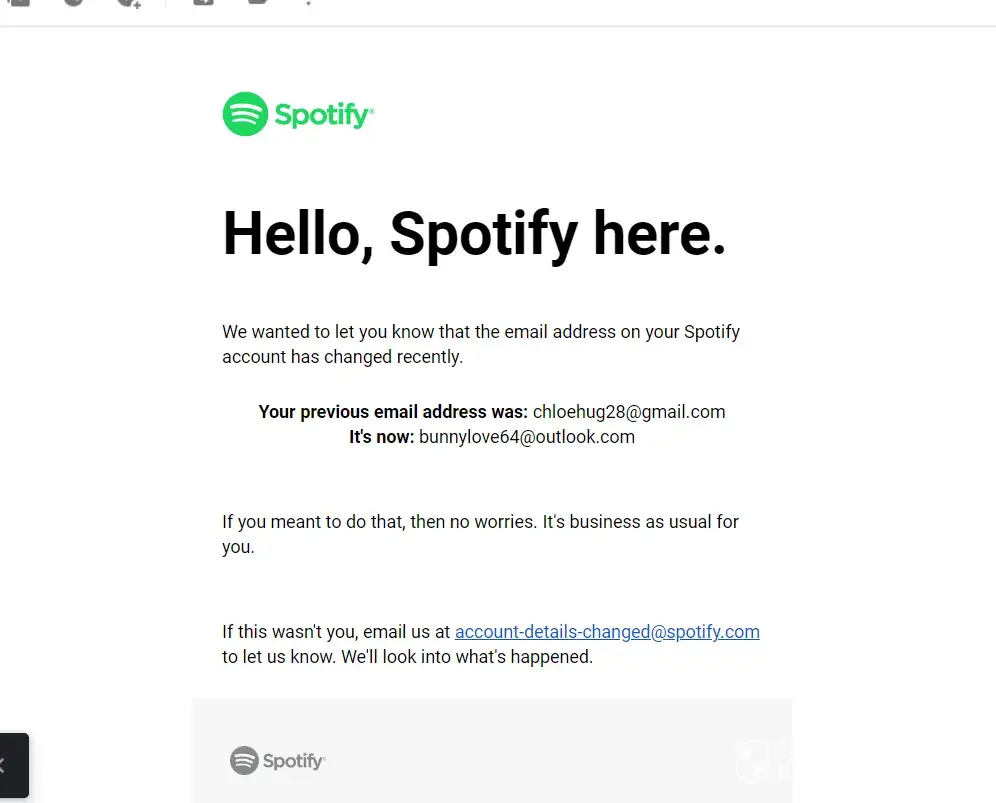Click the "If you meant to do that" paragraph
The width and height of the screenshot is (996, 803).
coord(480,534)
